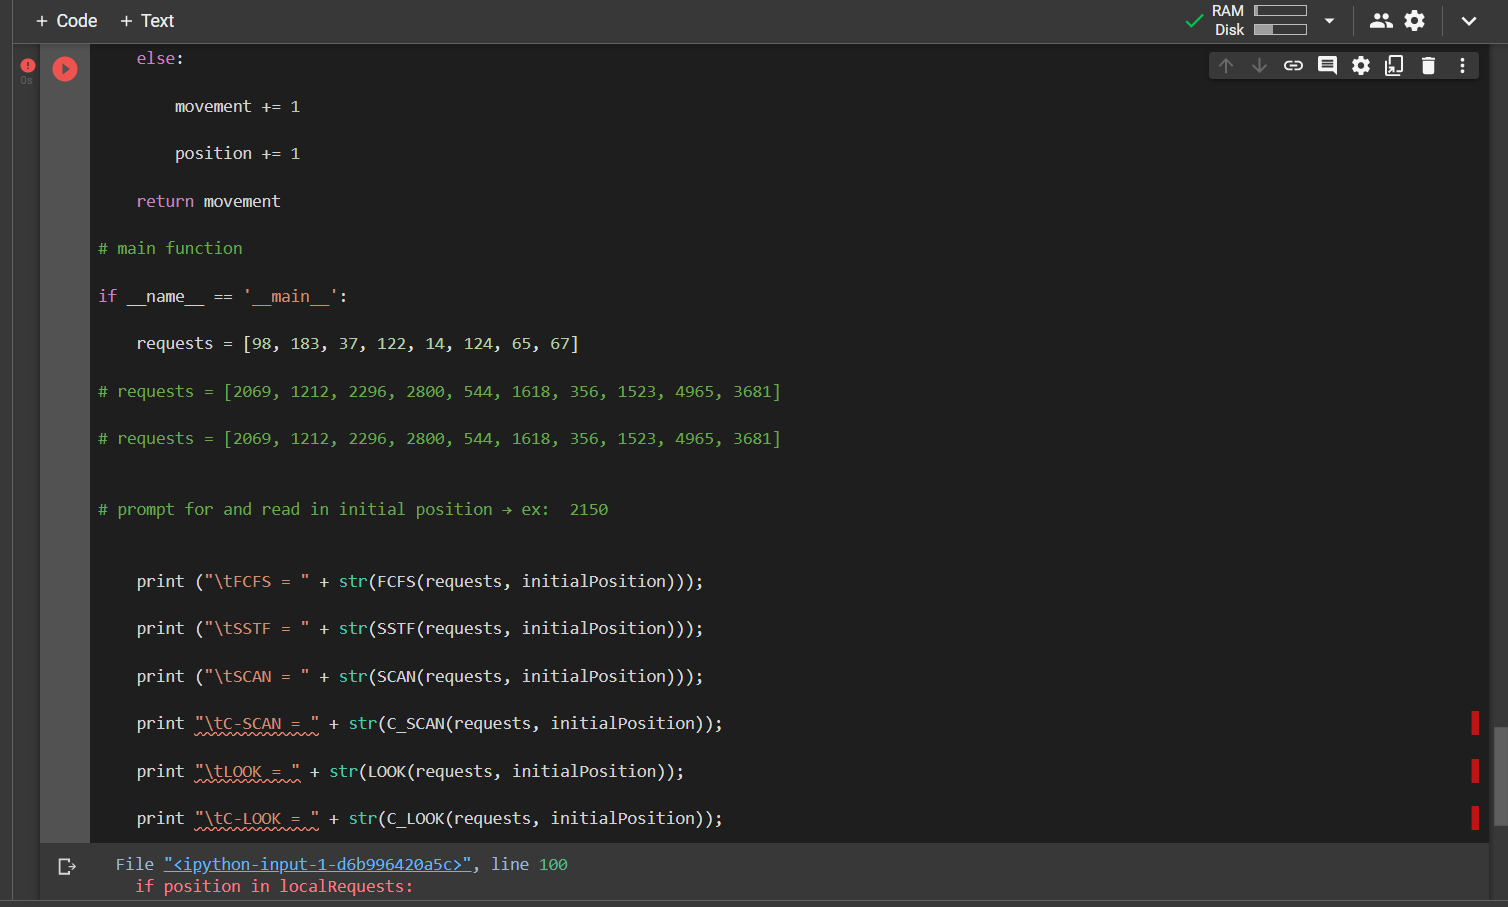This screenshot has width=1508, height=907.
Task: Delete the current code cell
Action: pyautogui.click(x=1428, y=65)
